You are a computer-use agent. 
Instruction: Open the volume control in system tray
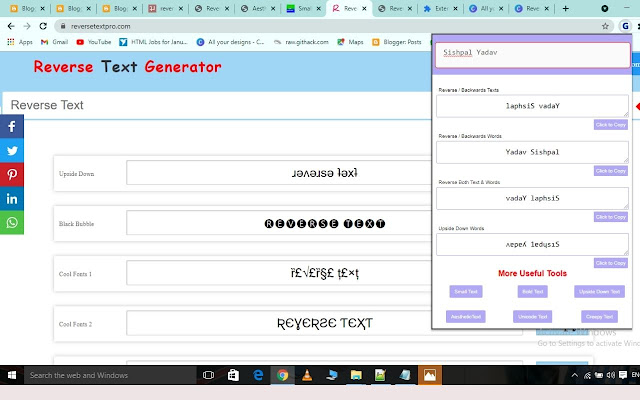pos(611,375)
